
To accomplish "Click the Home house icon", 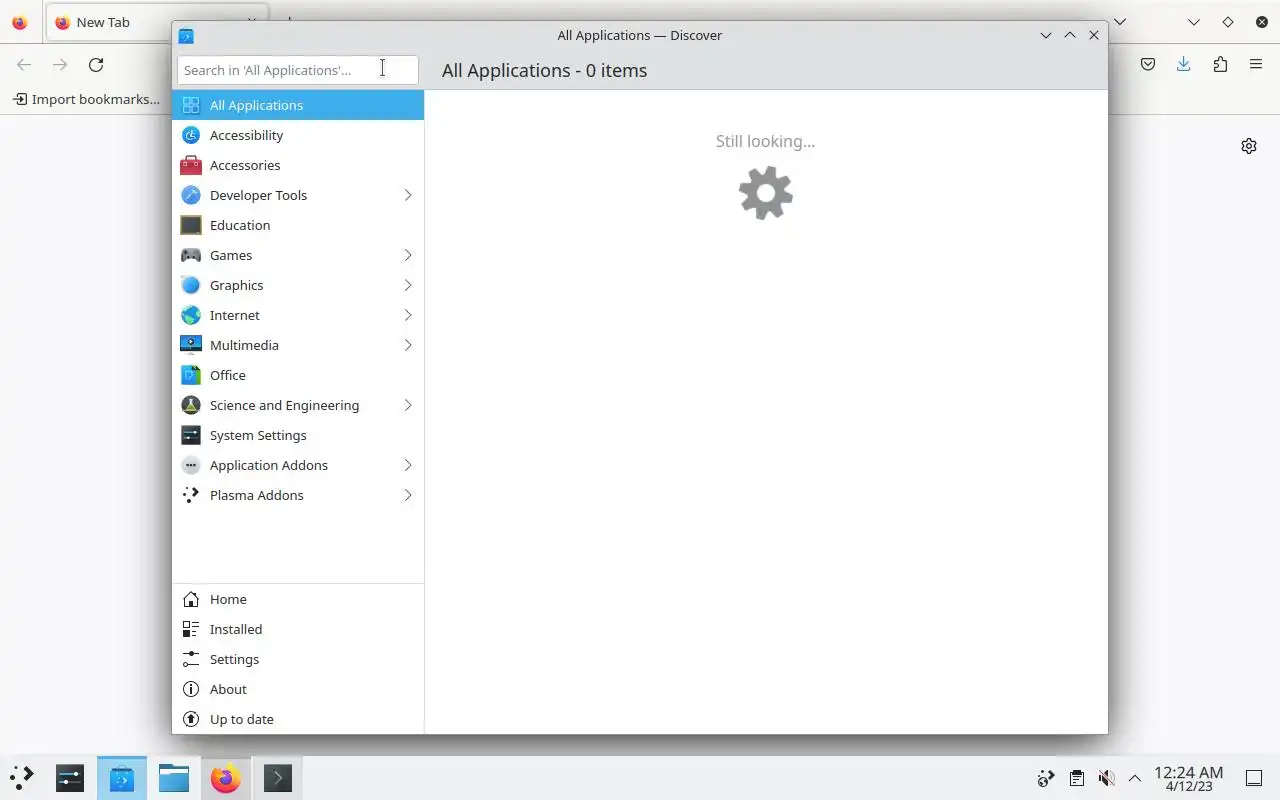I will [x=191, y=599].
